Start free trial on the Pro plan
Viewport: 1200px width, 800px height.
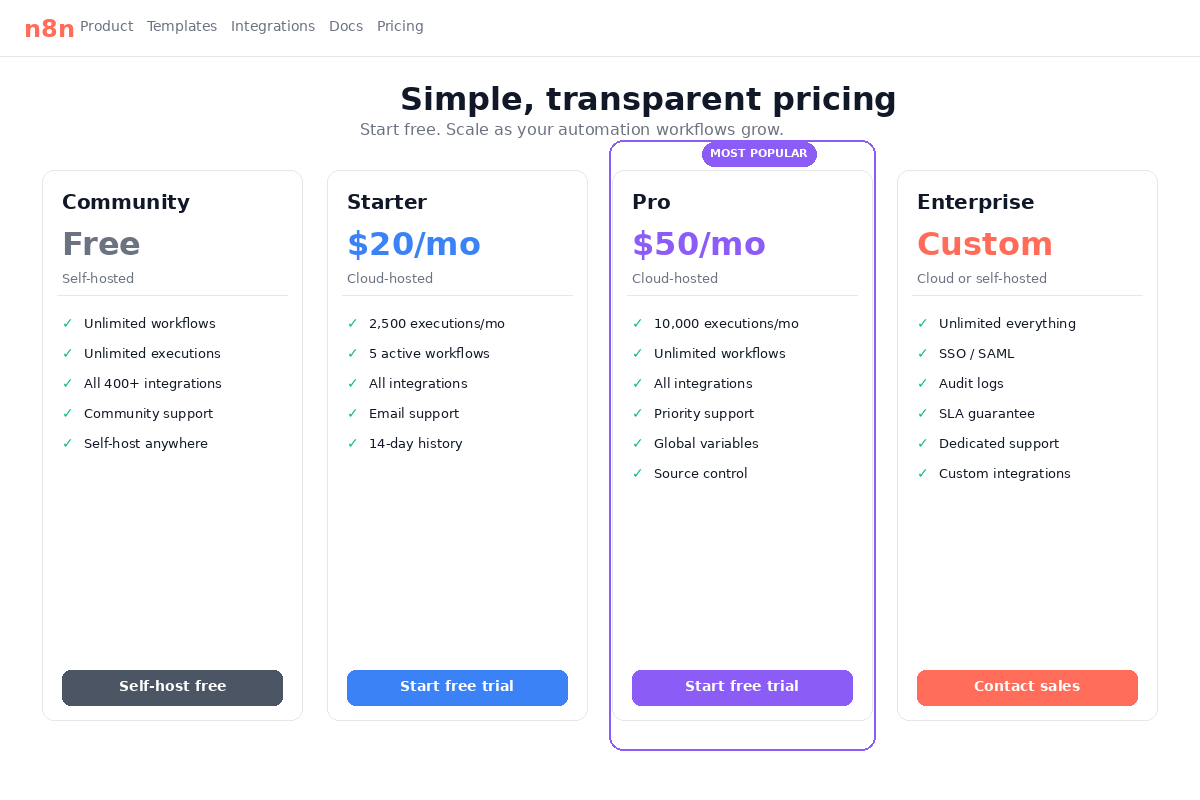pos(742,687)
